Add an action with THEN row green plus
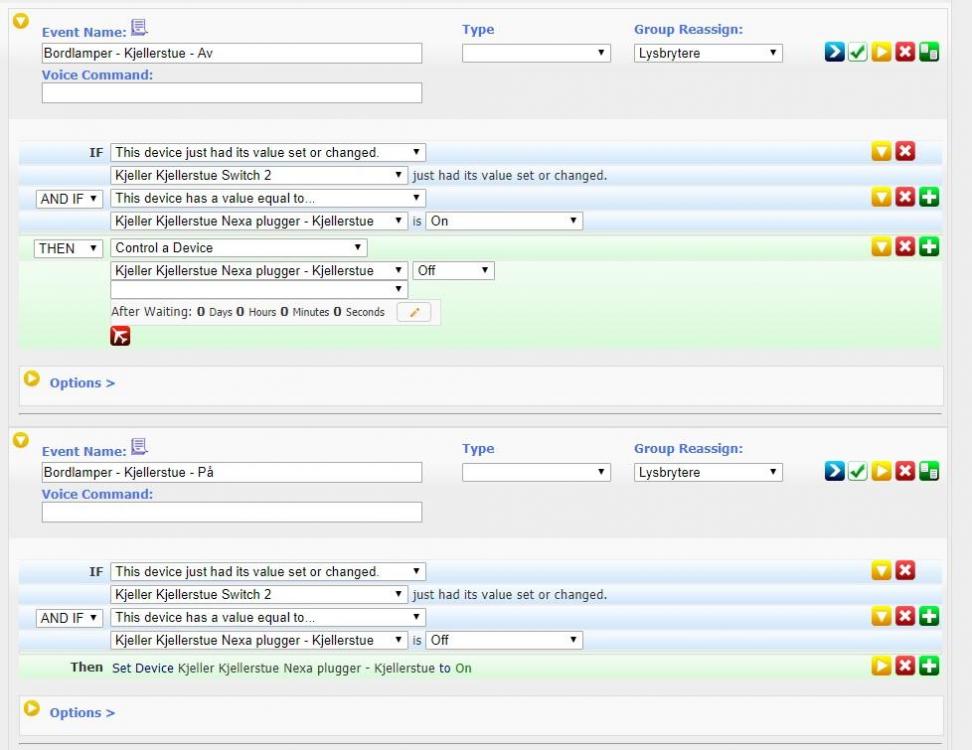 929,248
